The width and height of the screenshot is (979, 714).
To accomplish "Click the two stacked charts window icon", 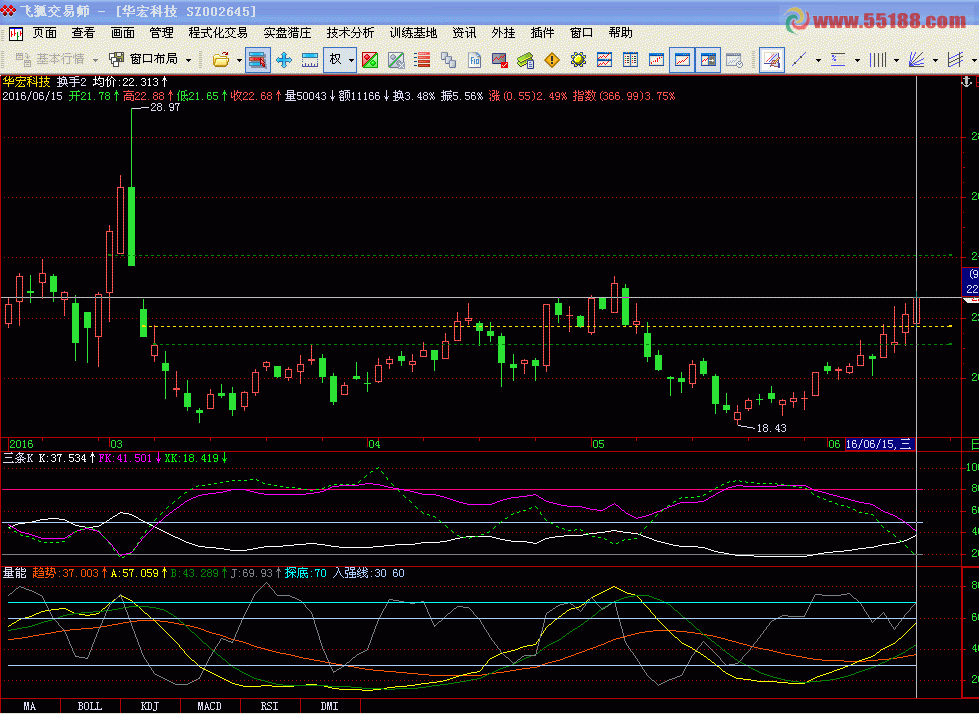I will pos(604,60).
